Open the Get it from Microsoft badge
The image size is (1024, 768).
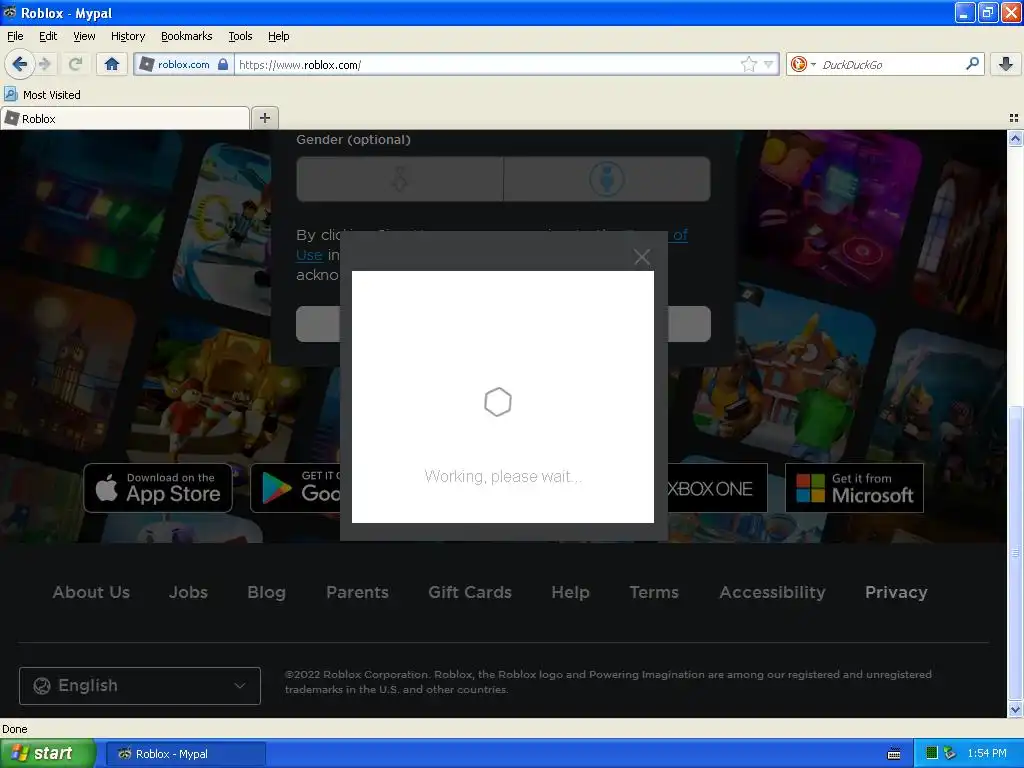[854, 488]
